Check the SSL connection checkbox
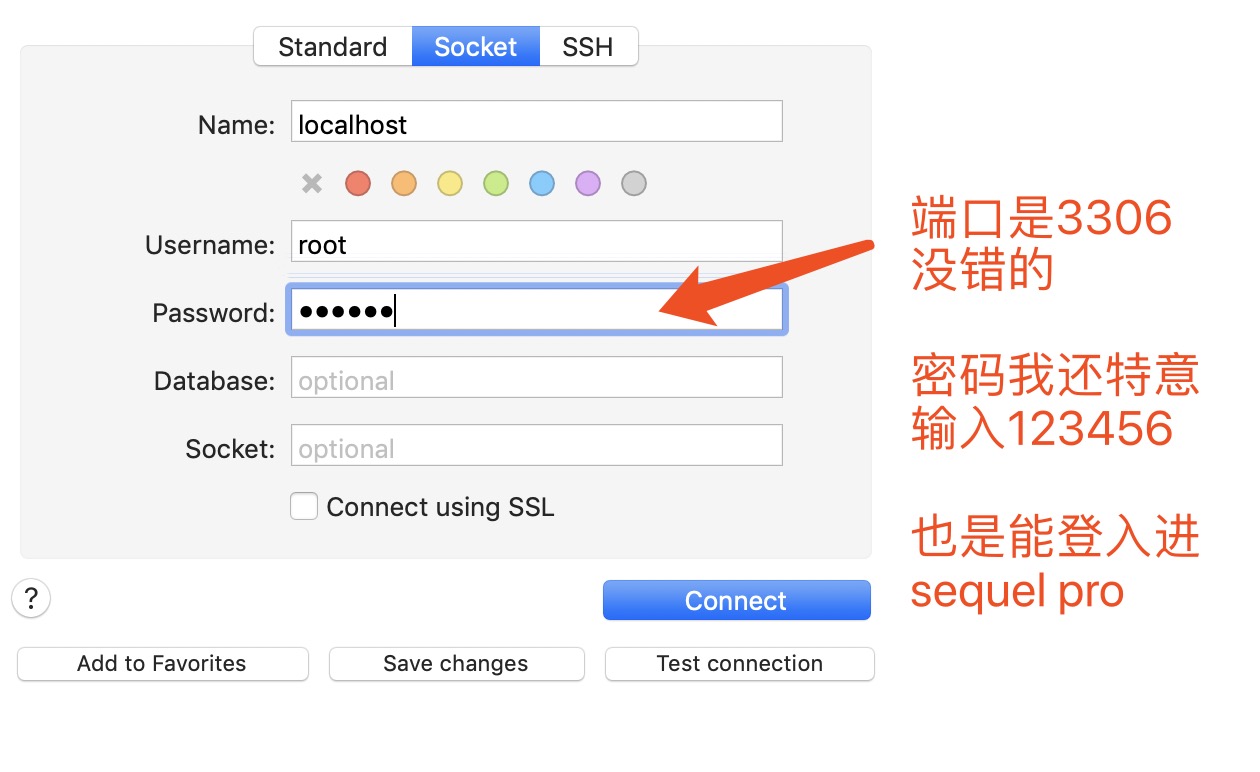Image resolution: width=1260 pixels, height=772 pixels. point(304,506)
